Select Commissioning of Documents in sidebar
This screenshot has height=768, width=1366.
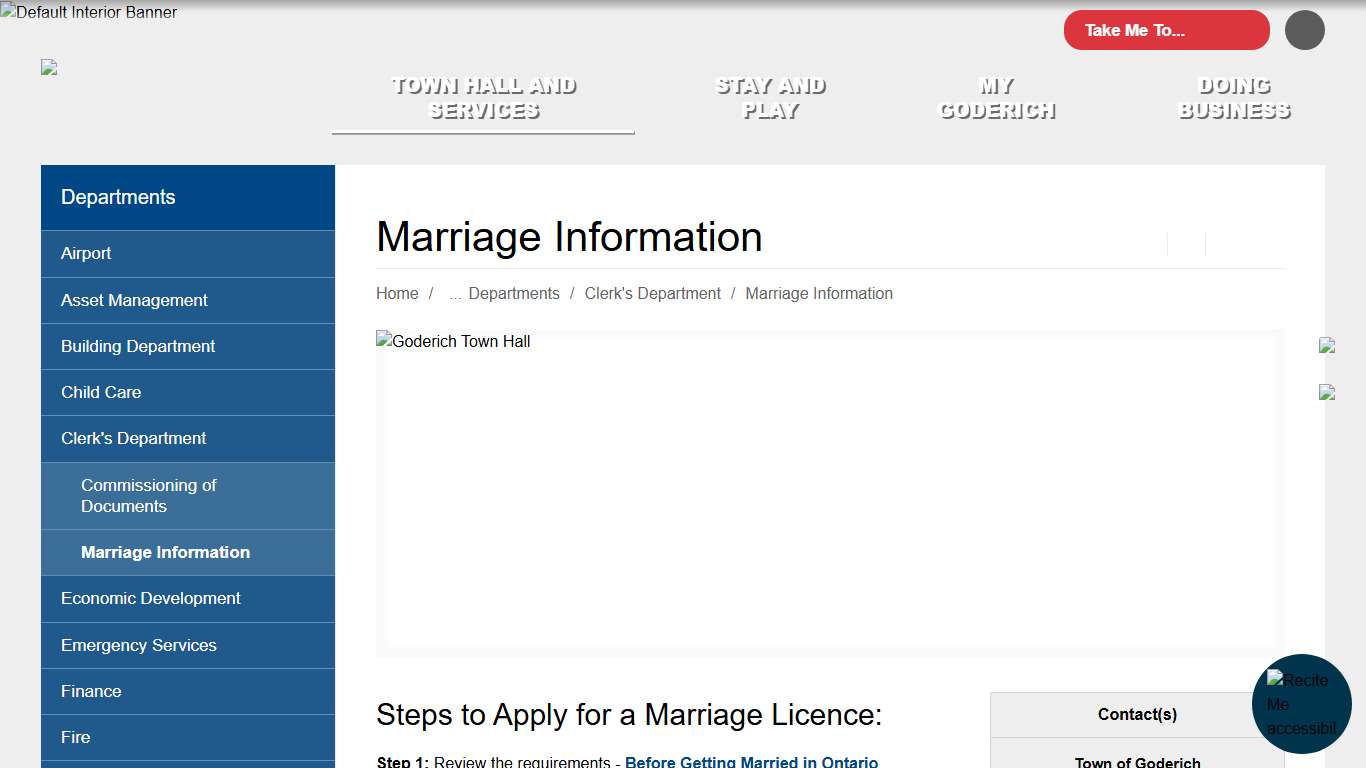(x=149, y=495)
